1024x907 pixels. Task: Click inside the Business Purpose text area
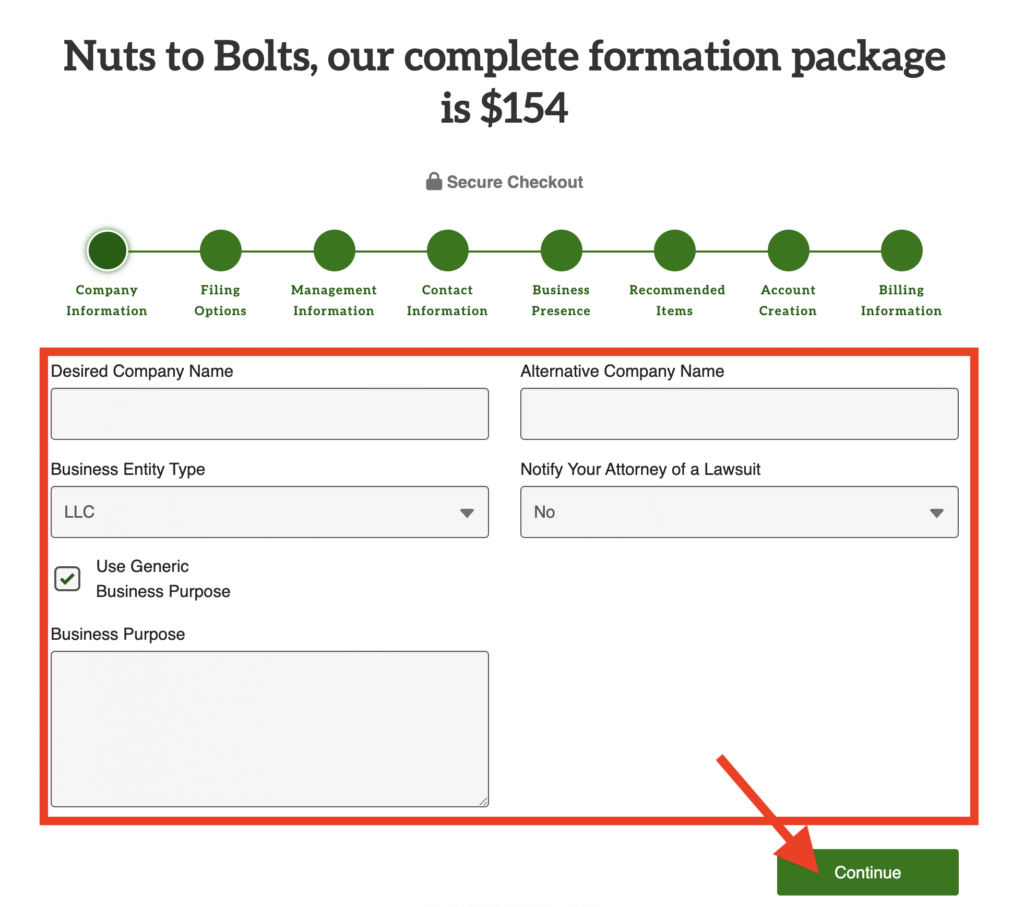point(269,728)
